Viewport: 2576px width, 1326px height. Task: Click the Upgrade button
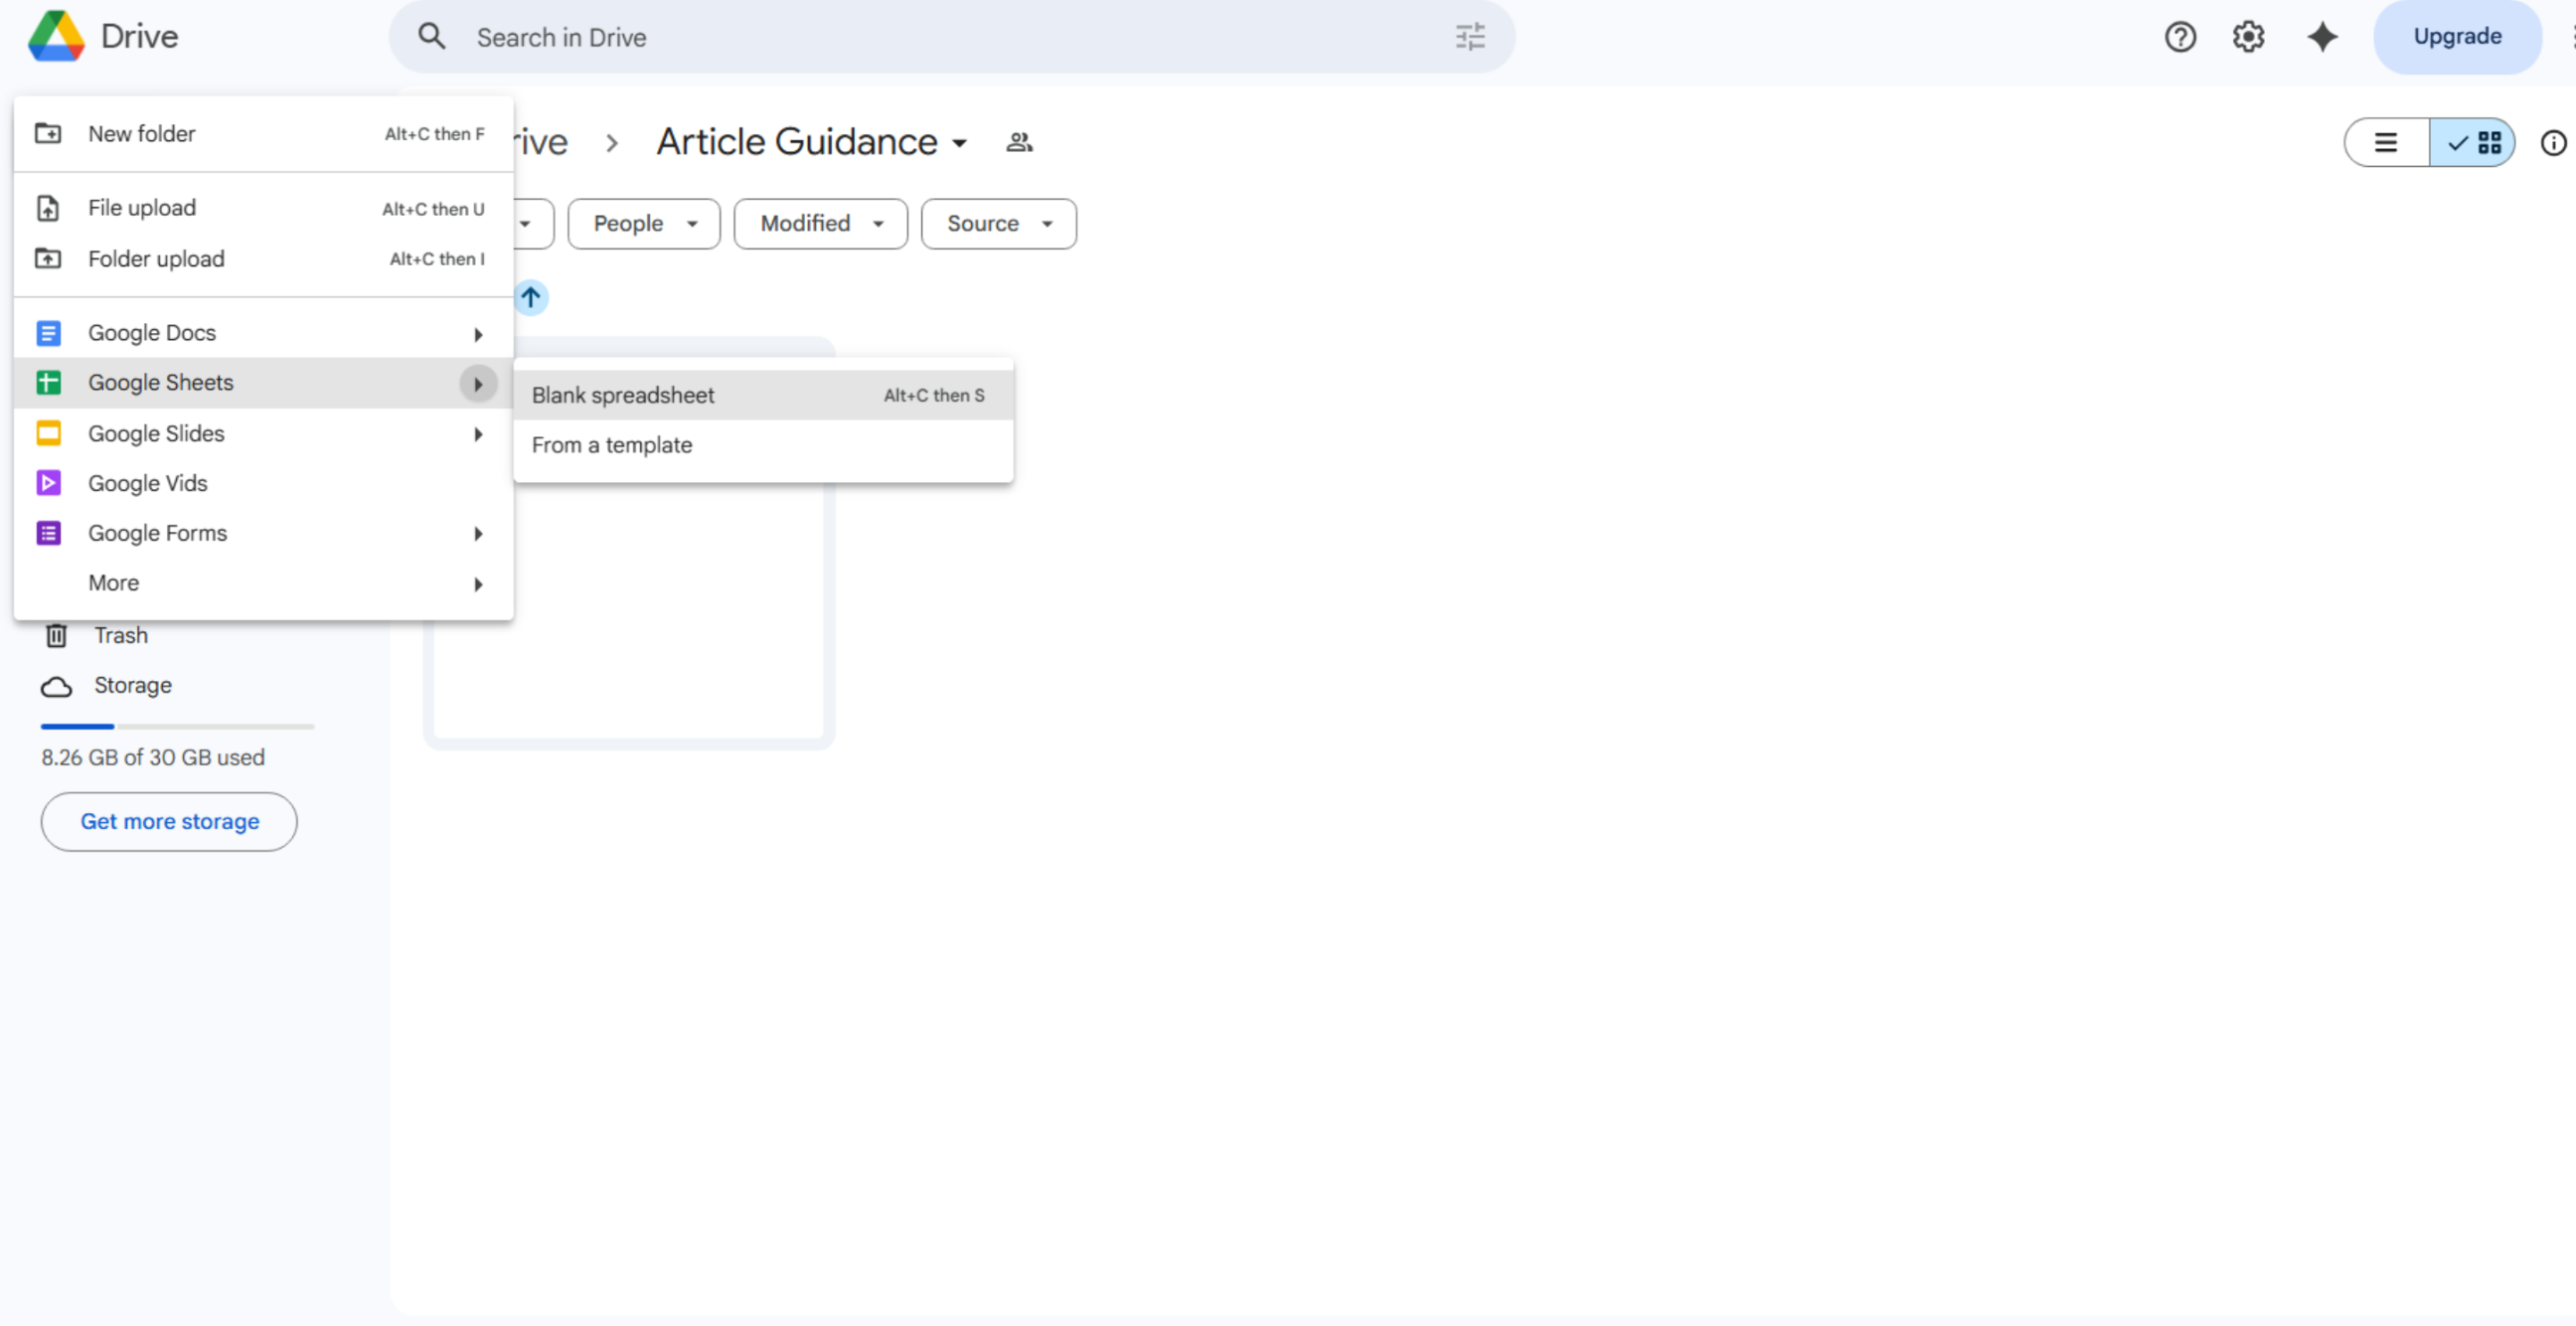coord(2457,37)
